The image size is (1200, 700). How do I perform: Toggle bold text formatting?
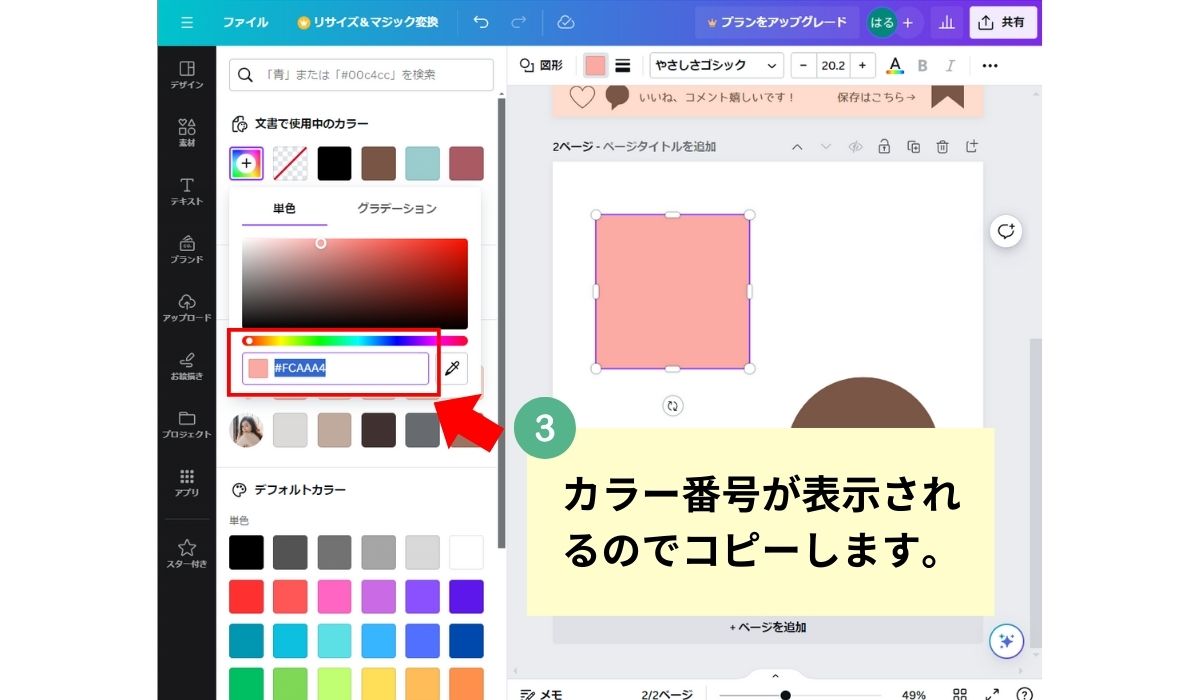(x=922, y=66)
